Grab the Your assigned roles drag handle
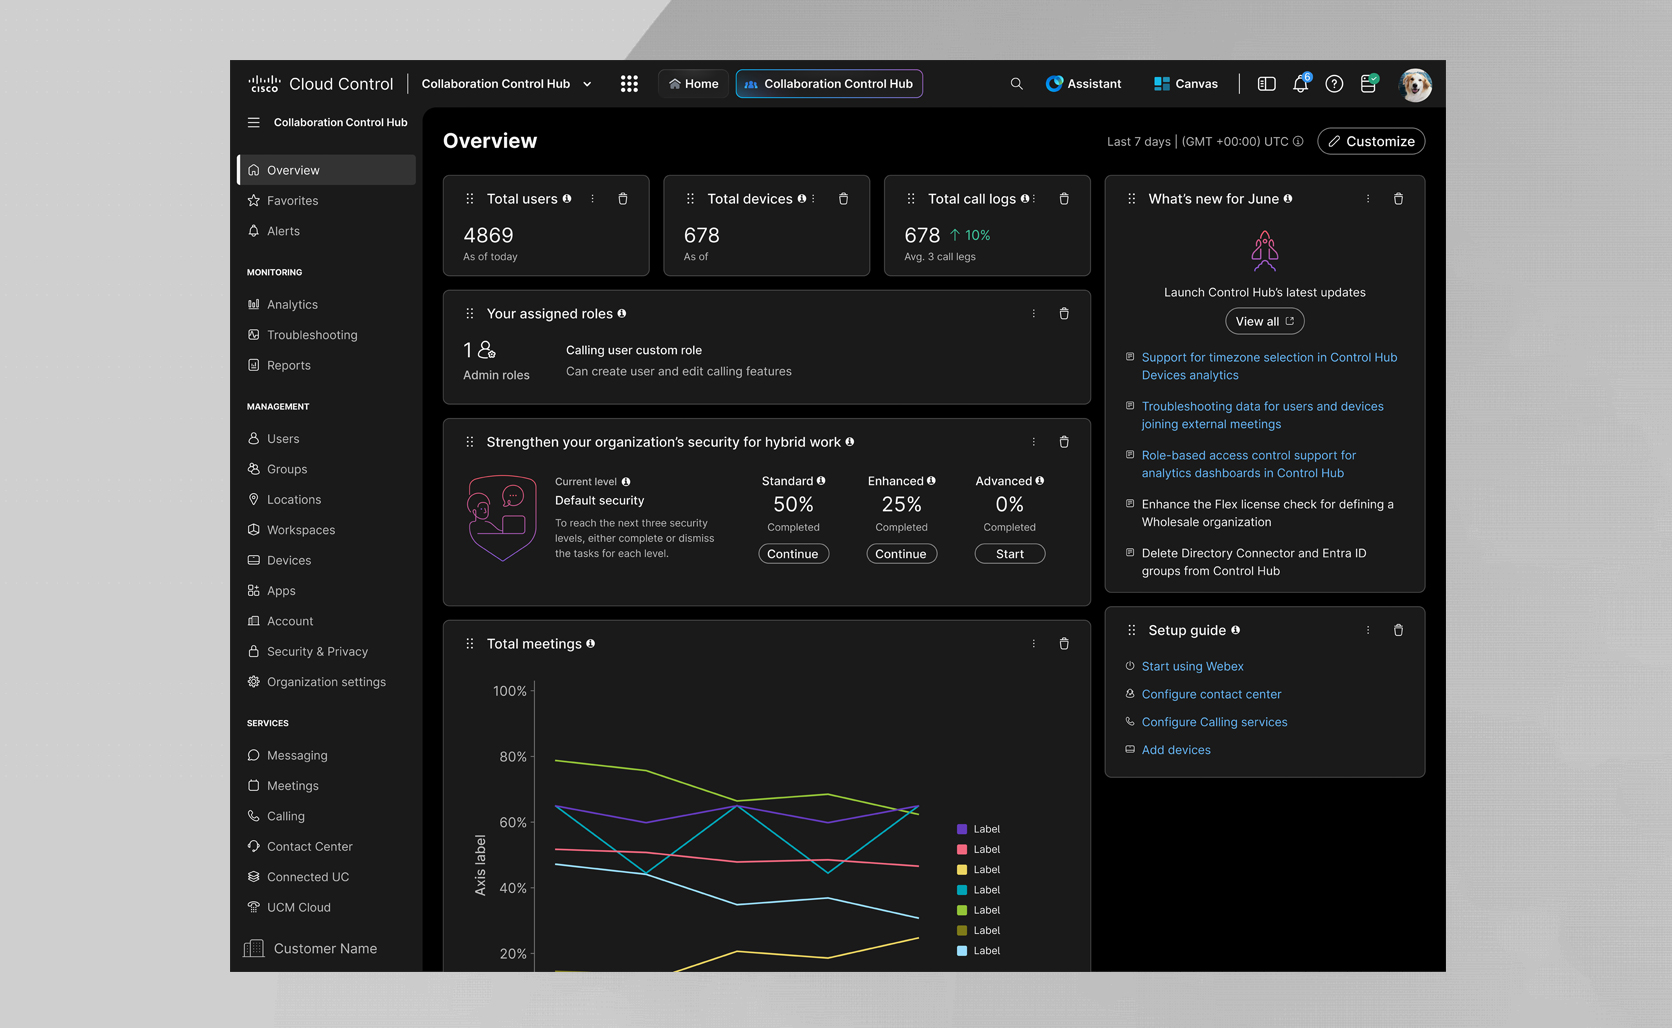 [470, 314]
